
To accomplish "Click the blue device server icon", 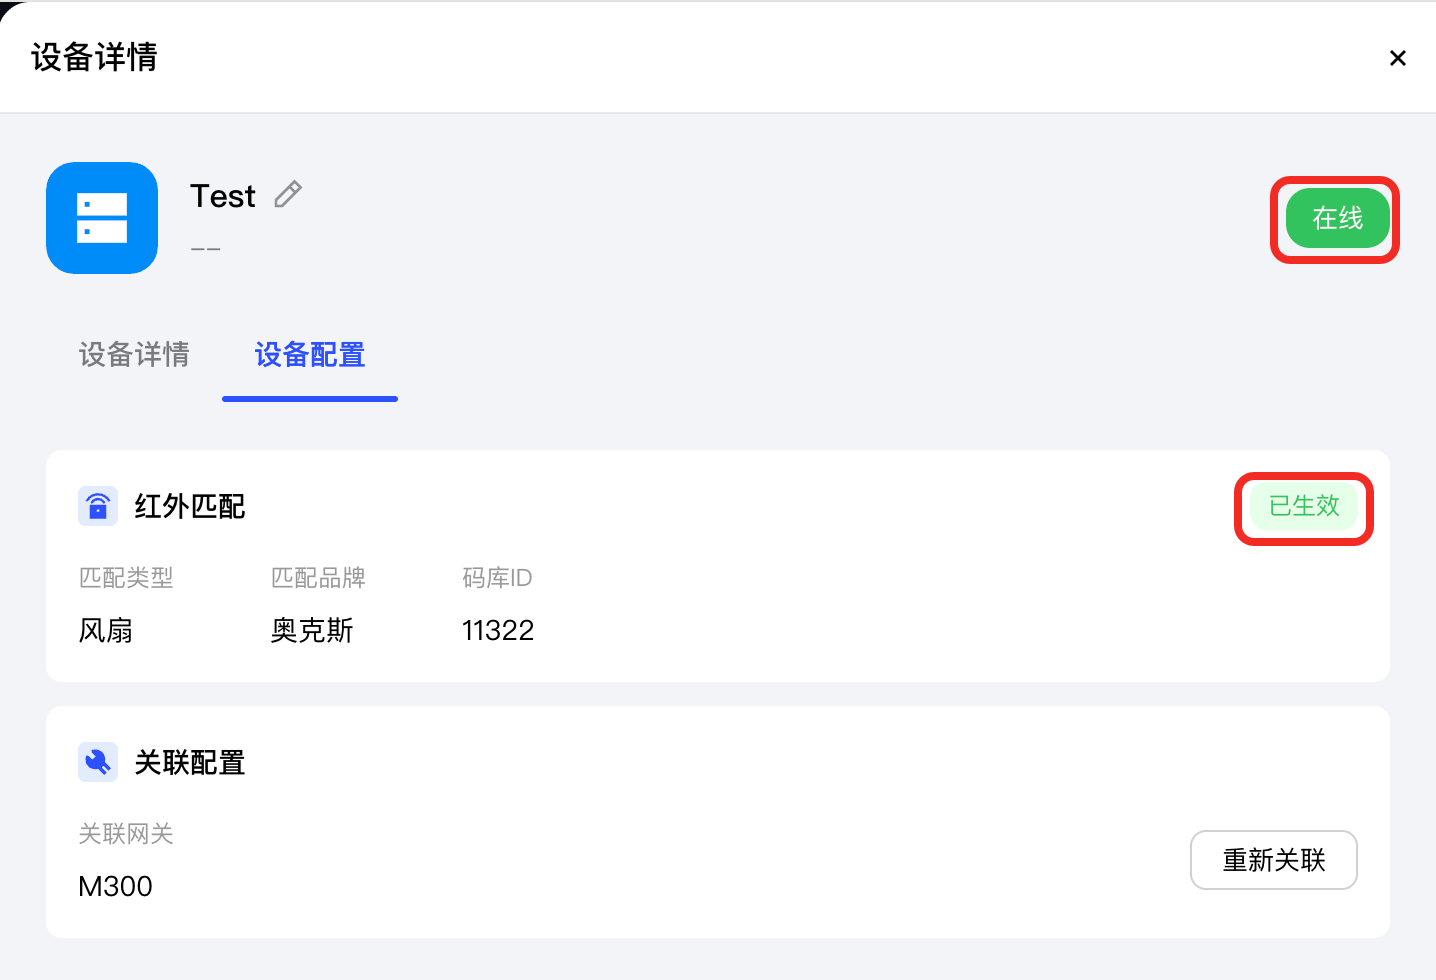I will pyautogui.click(x=102, y=218).
